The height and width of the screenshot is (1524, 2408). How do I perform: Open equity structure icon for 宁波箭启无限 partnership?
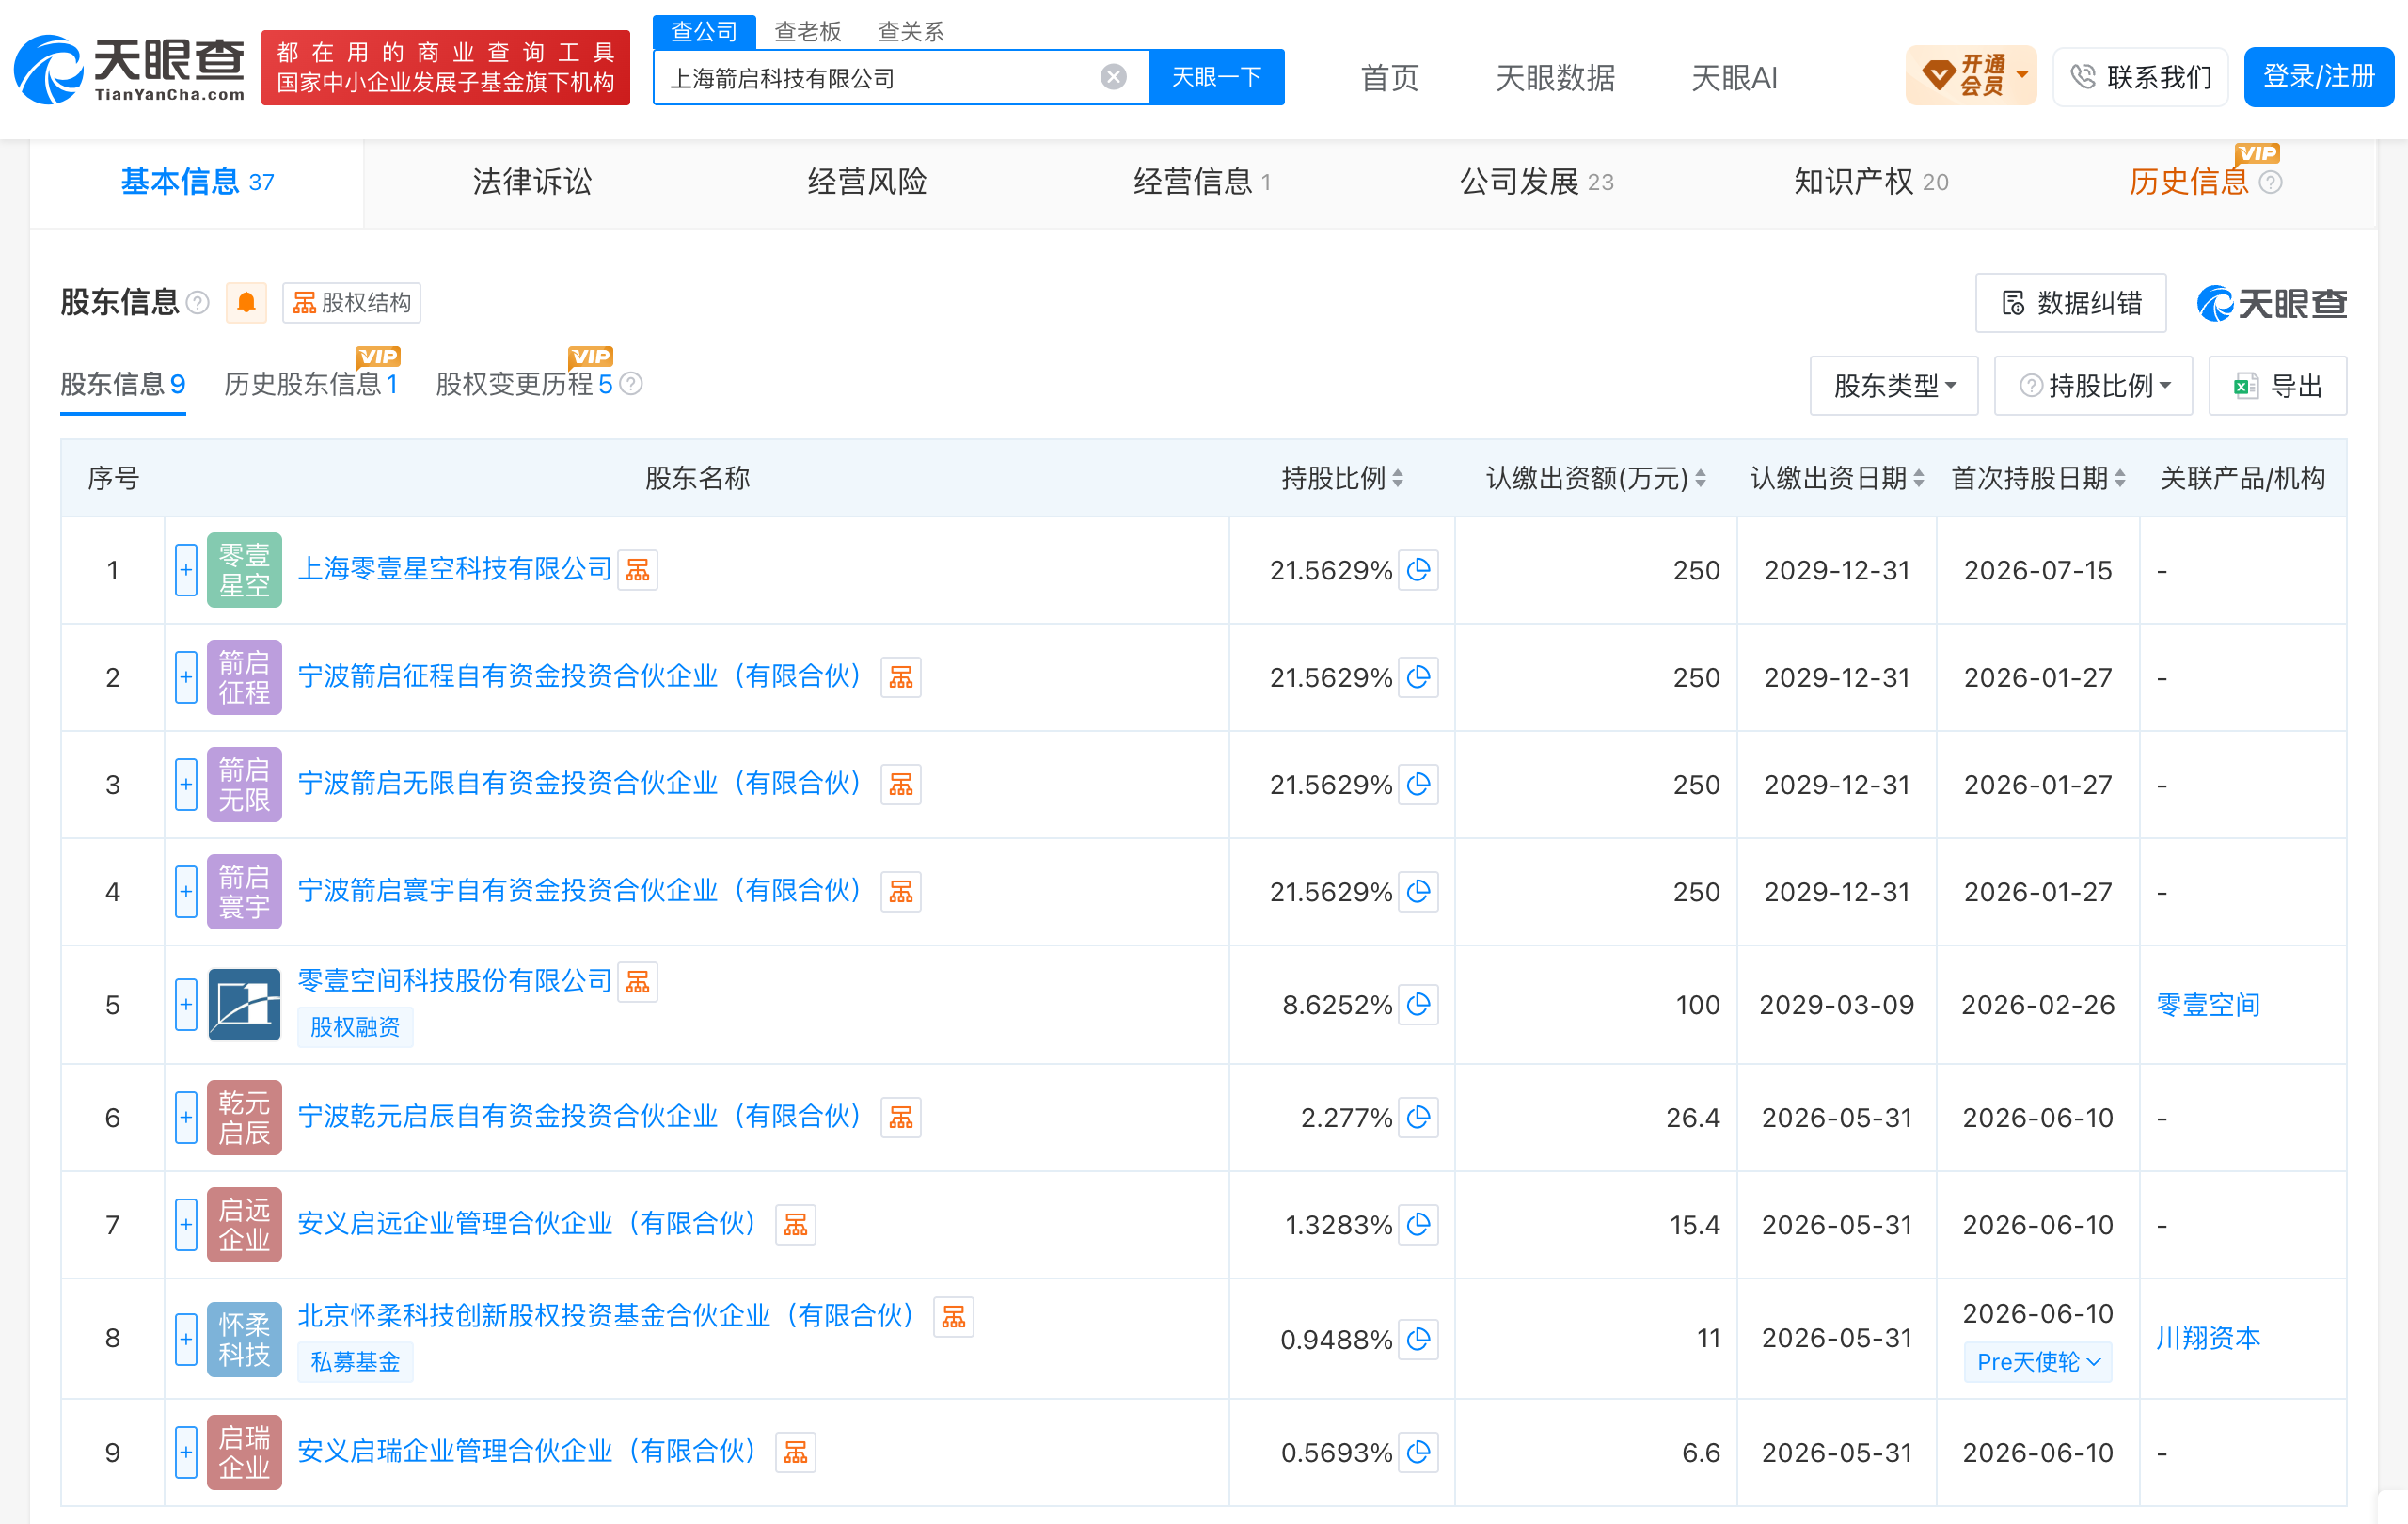pyautogui.click(x=900, y=784)
